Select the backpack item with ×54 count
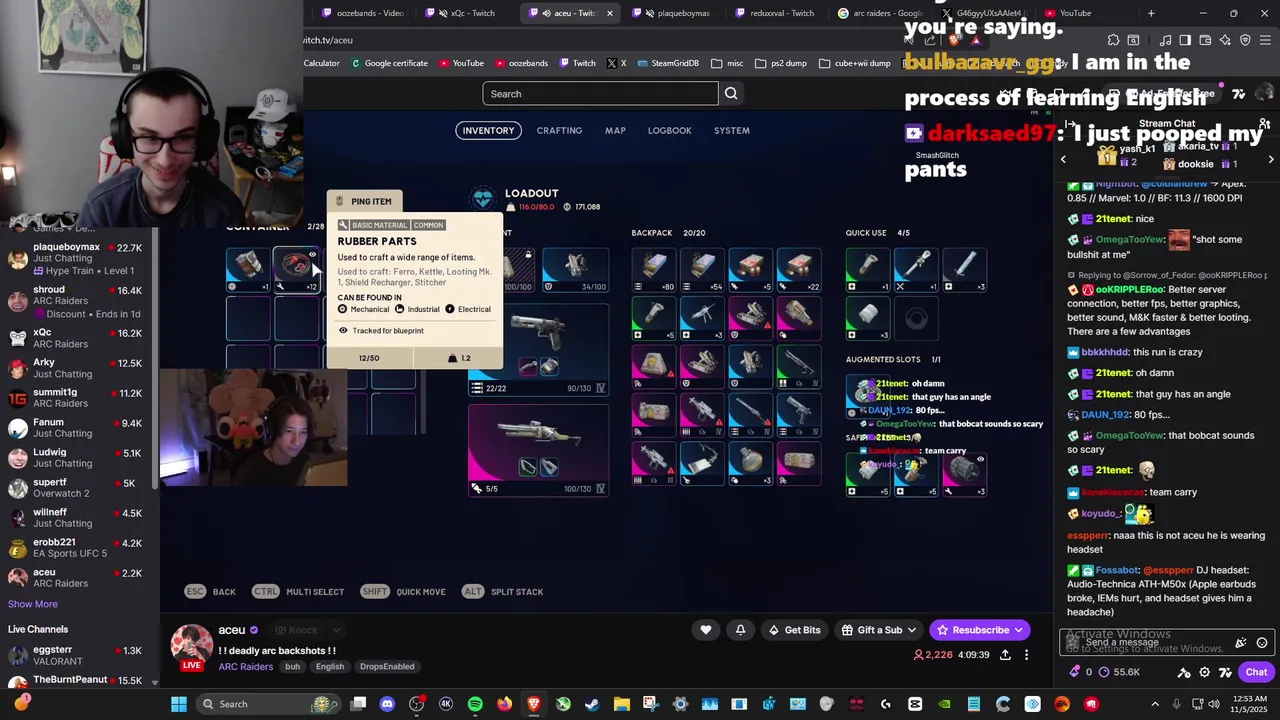The image size is (1280, 720). pos(702,268)
